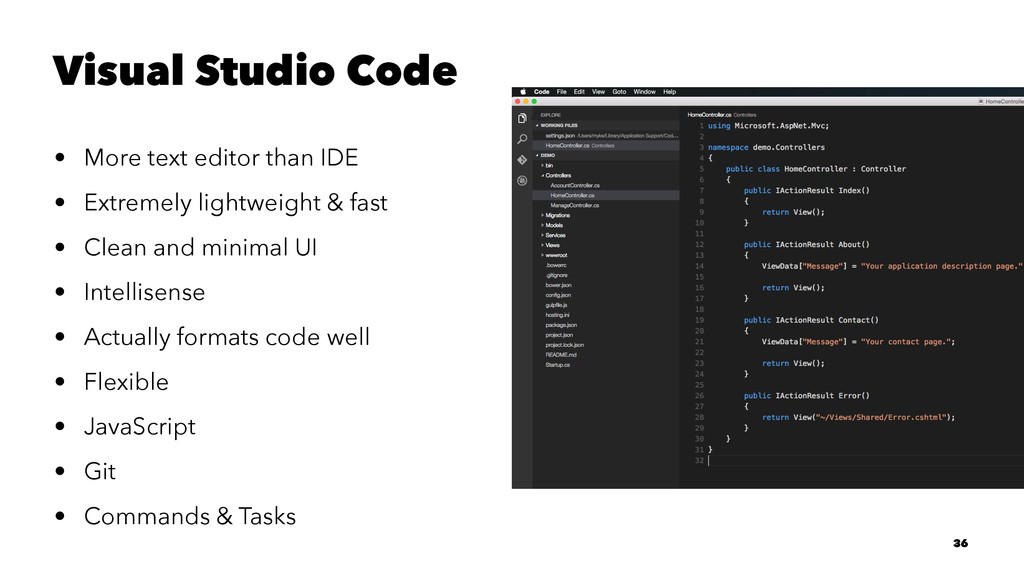Screen dimensions: 1024x576
Task: Click the 'Flexible' bullet
Action: point(126,381)
